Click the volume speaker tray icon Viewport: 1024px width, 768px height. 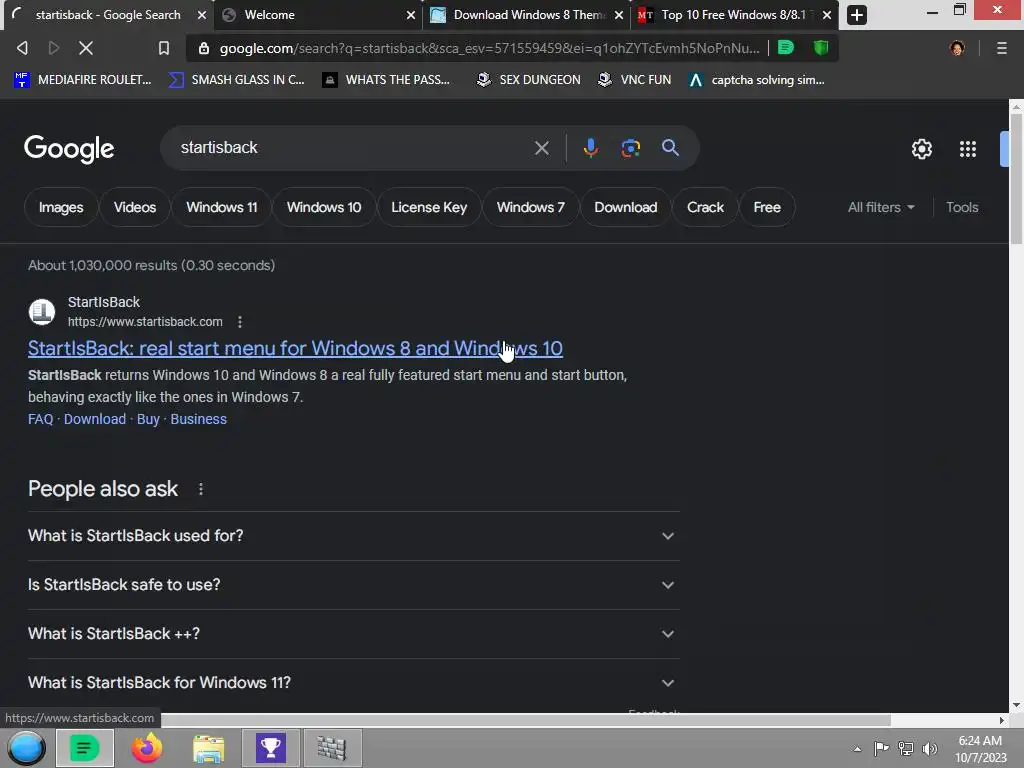[x=930, y=748]
